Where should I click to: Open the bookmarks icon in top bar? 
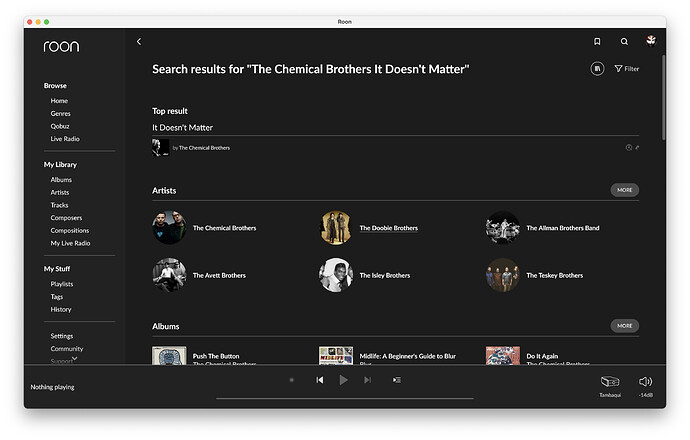coord(597,41)
